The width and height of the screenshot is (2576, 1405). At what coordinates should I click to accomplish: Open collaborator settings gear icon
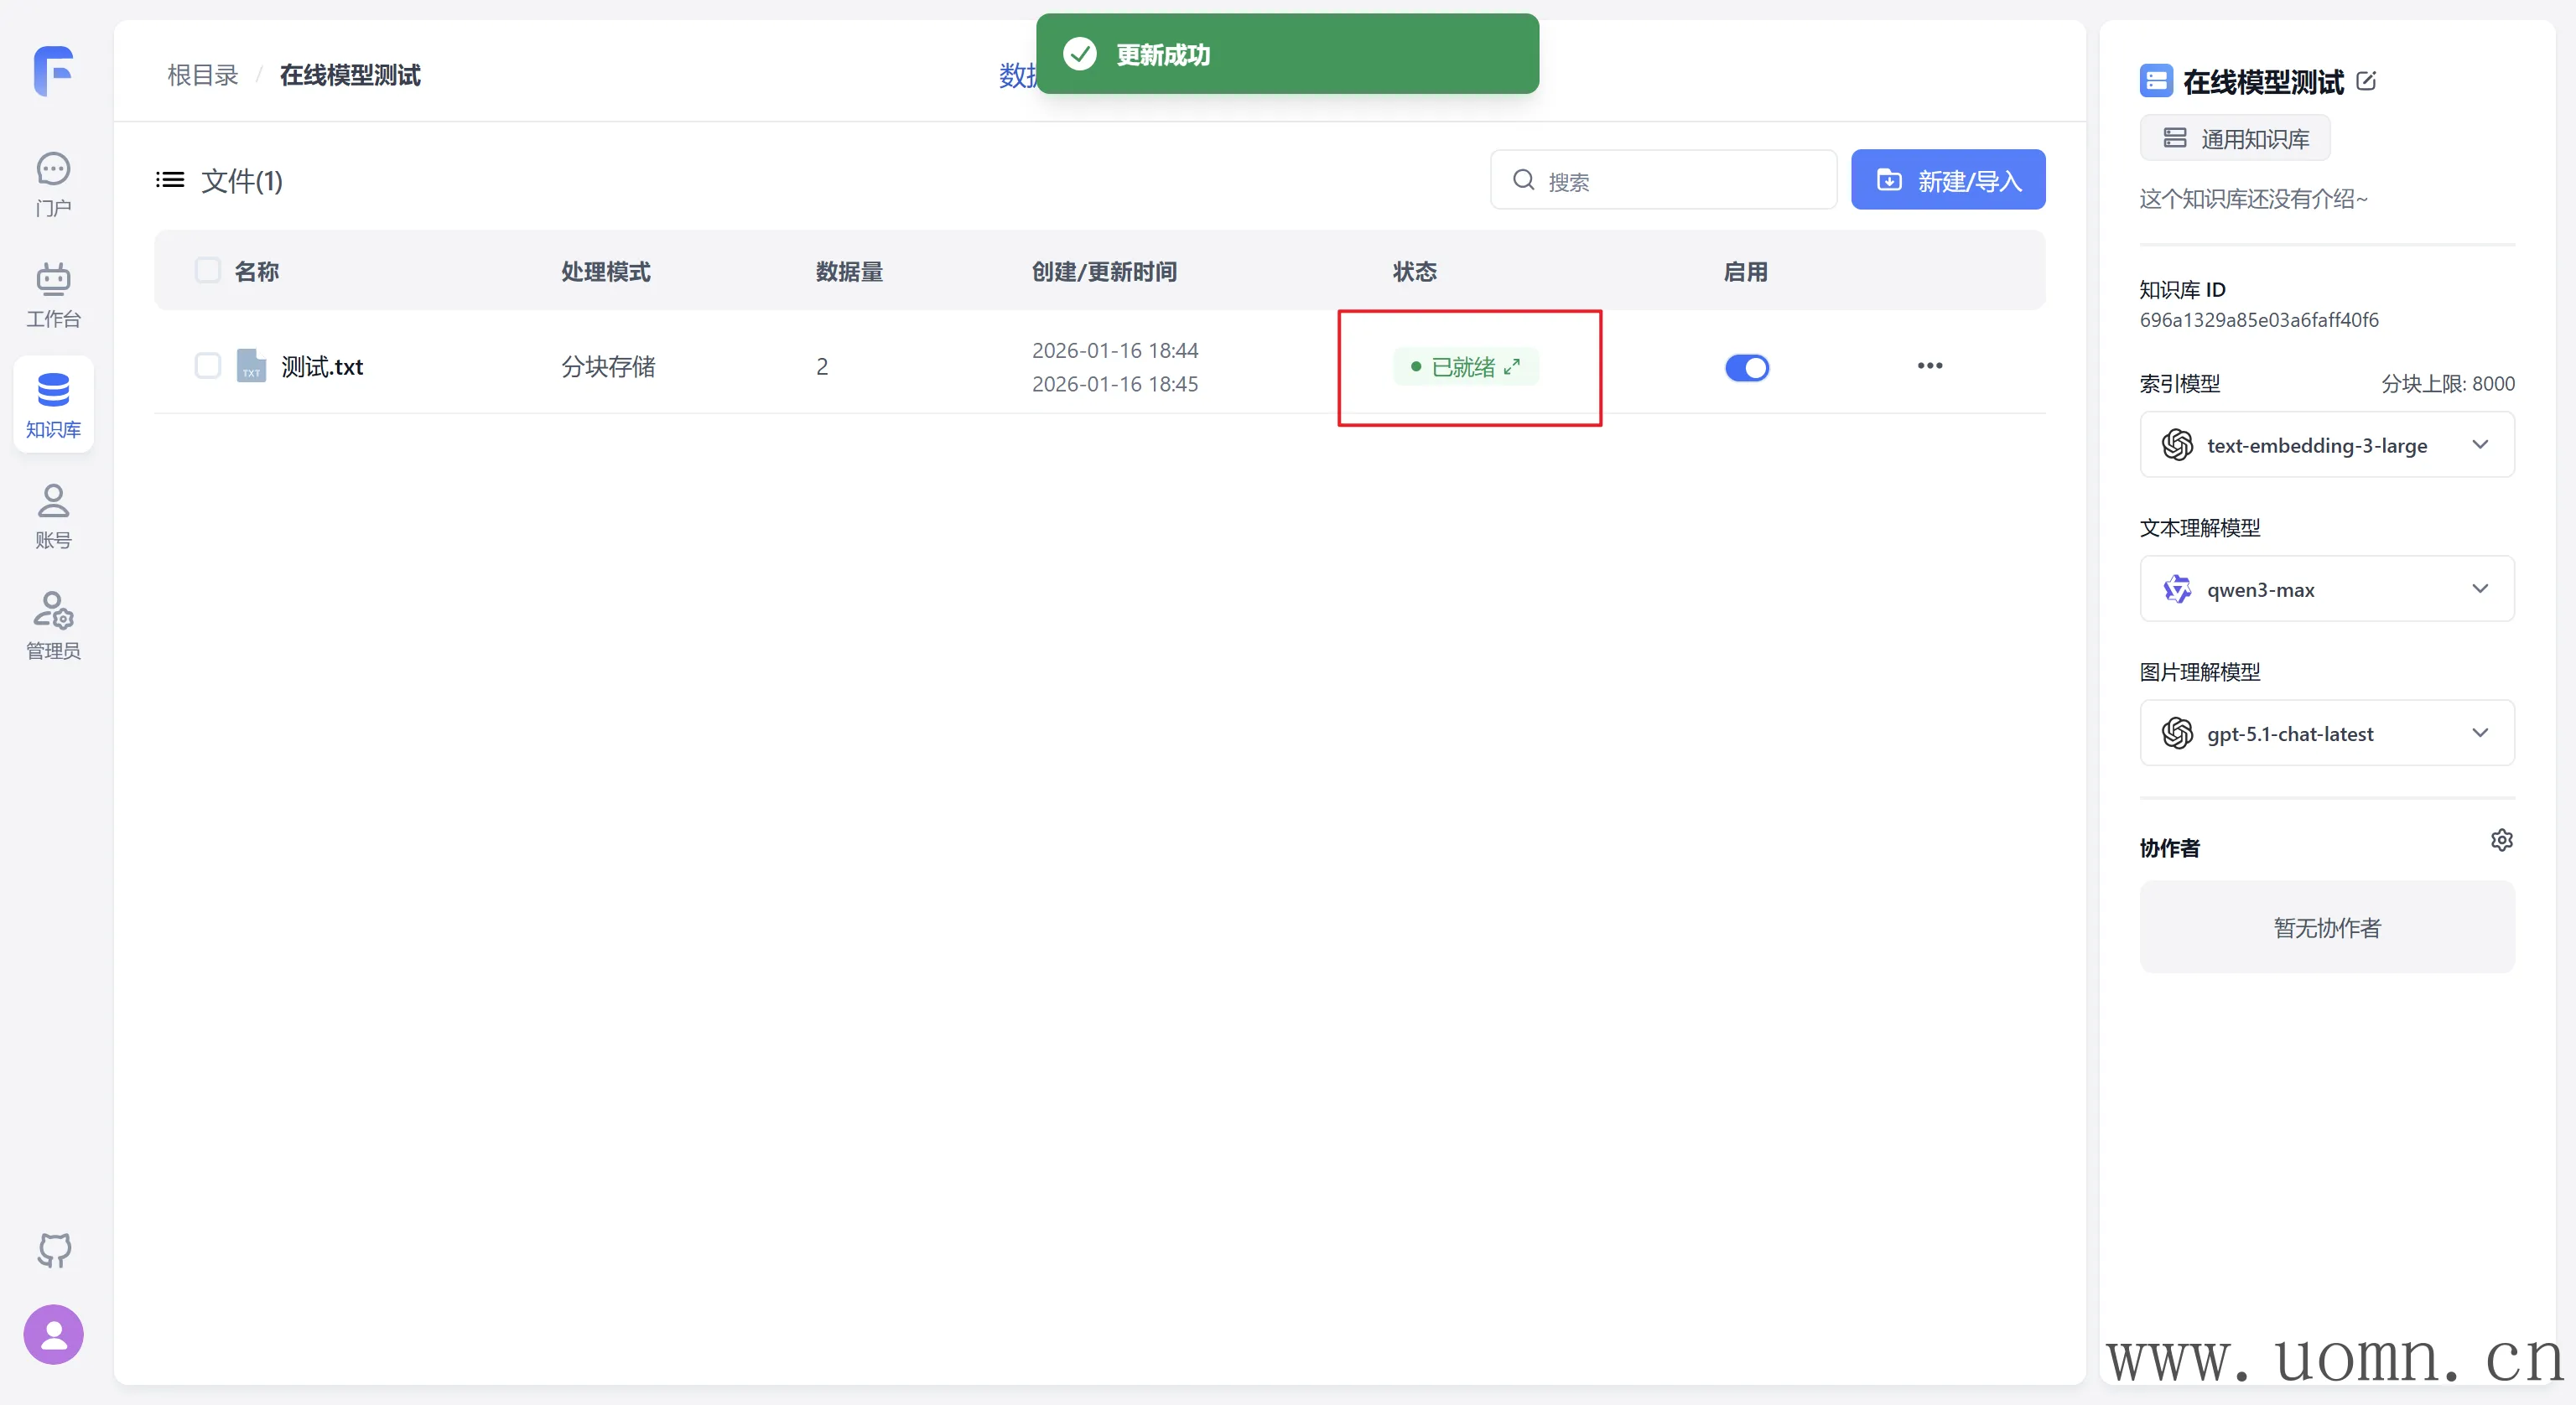(2501, 840)
